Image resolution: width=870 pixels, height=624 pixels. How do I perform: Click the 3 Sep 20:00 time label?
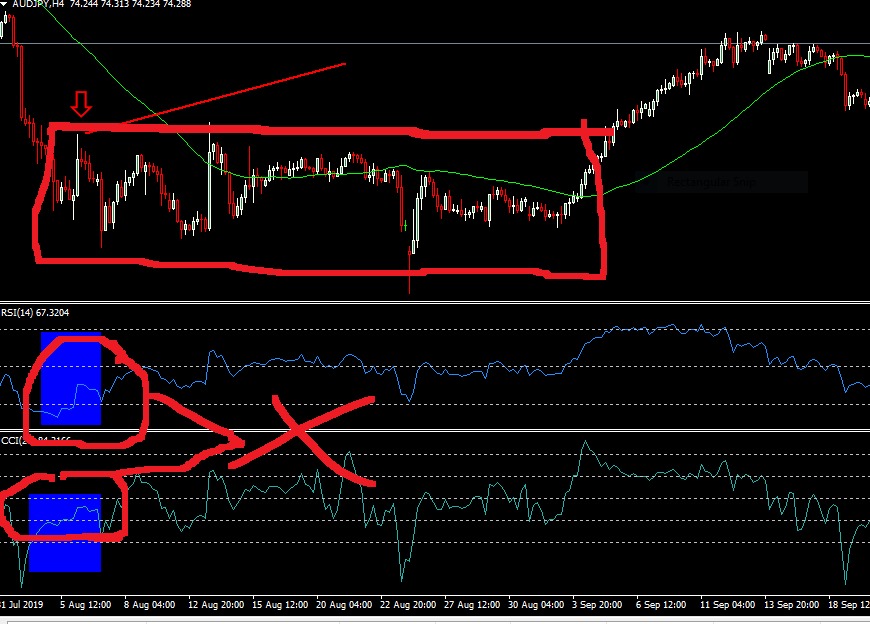(595, 606)
